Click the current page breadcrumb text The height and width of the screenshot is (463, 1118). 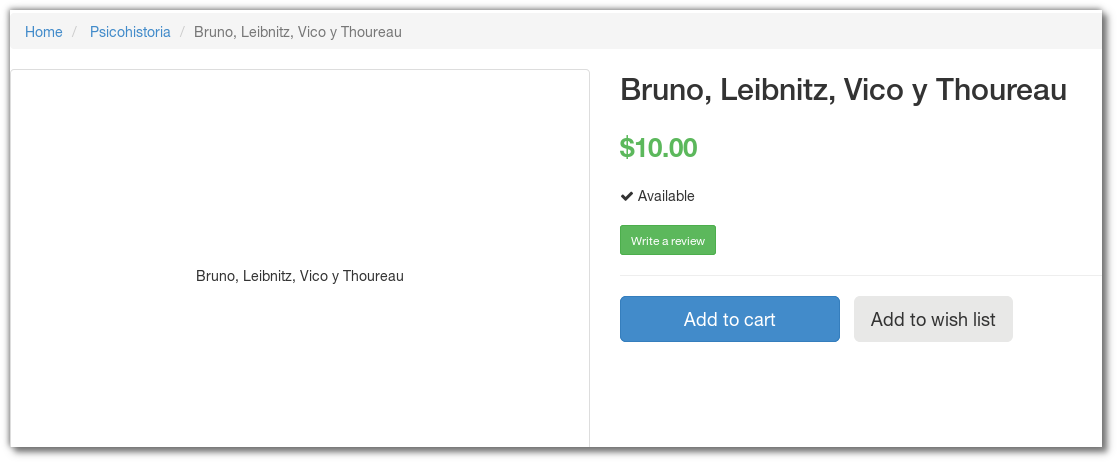pos(298,32)
